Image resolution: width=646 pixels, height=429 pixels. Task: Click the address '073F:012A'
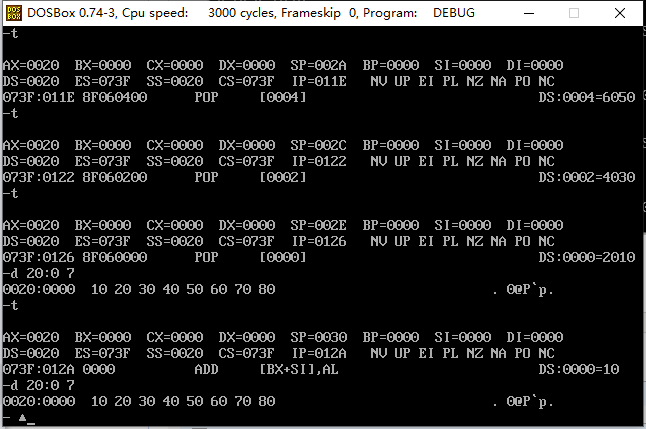tap(39, 369)
